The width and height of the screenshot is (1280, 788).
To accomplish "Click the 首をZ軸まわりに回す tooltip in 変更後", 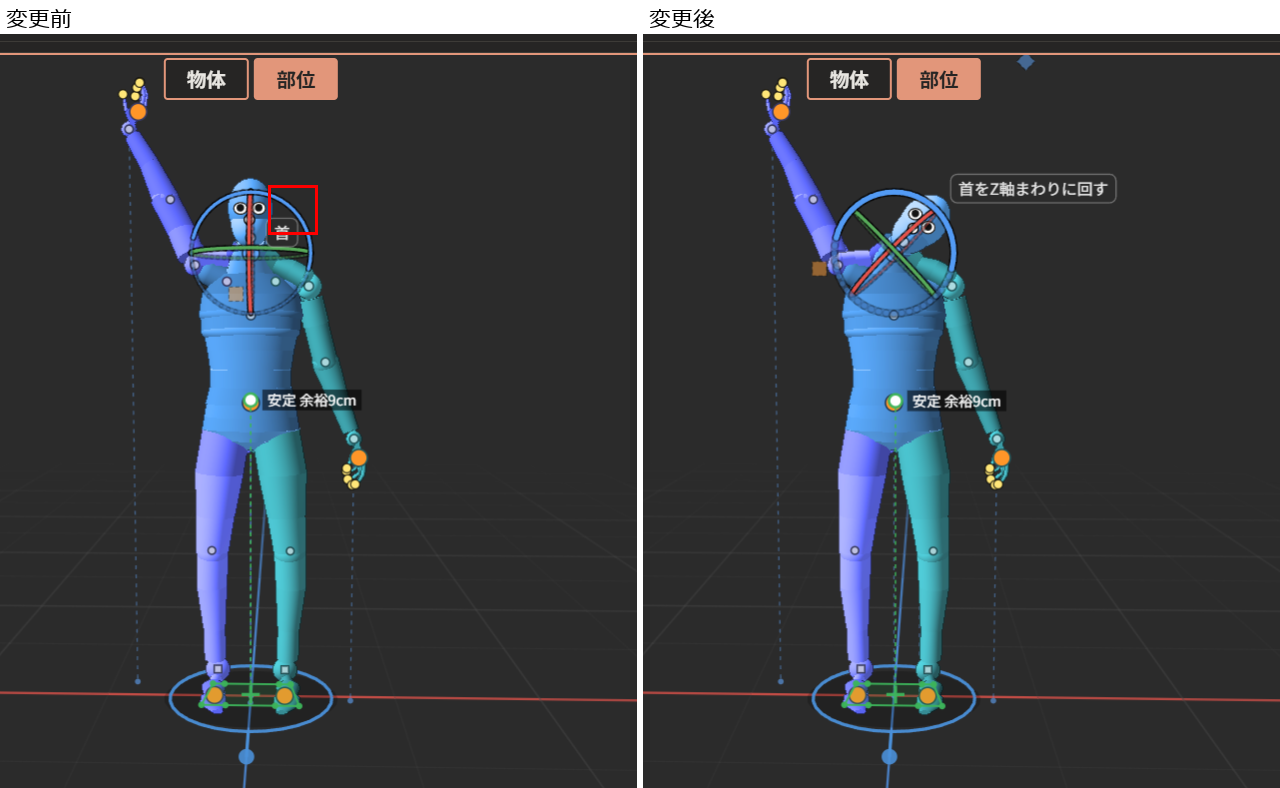I will [1033, 188].
